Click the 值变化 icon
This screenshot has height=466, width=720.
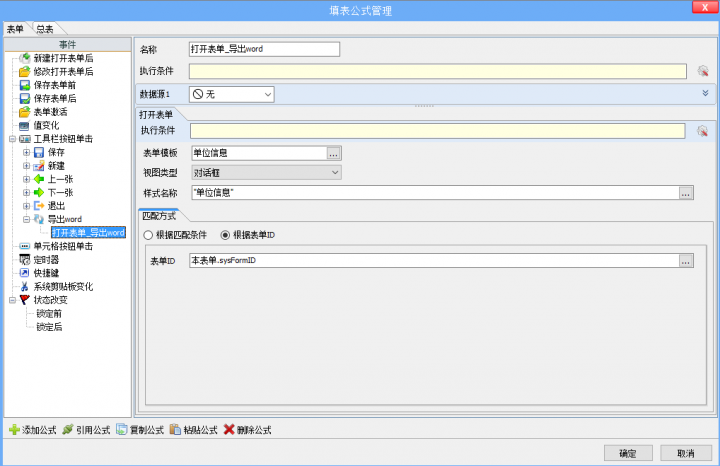click(x=24, y=125)
